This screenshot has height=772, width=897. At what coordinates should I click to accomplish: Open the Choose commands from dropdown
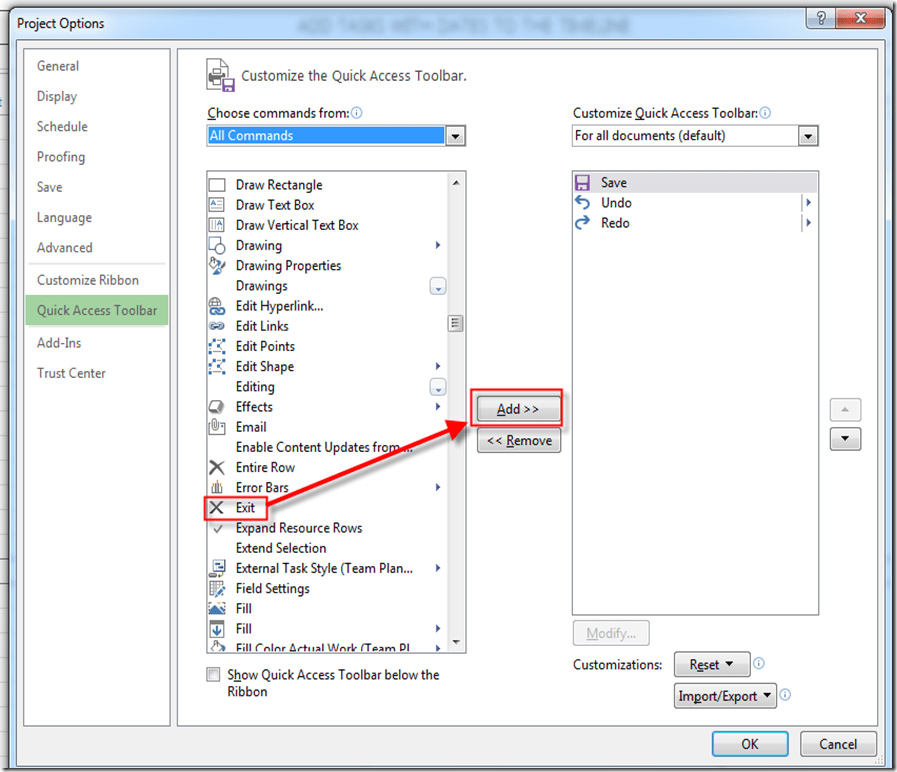455,136
